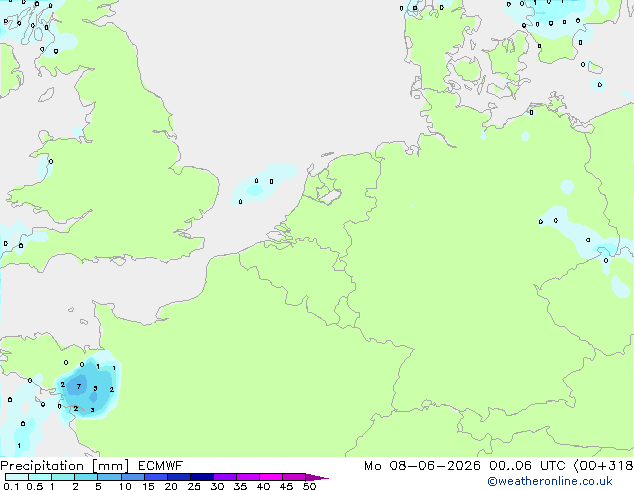Click the above-50 arrow at legend end
634x490 pixels.
(317, 477)
